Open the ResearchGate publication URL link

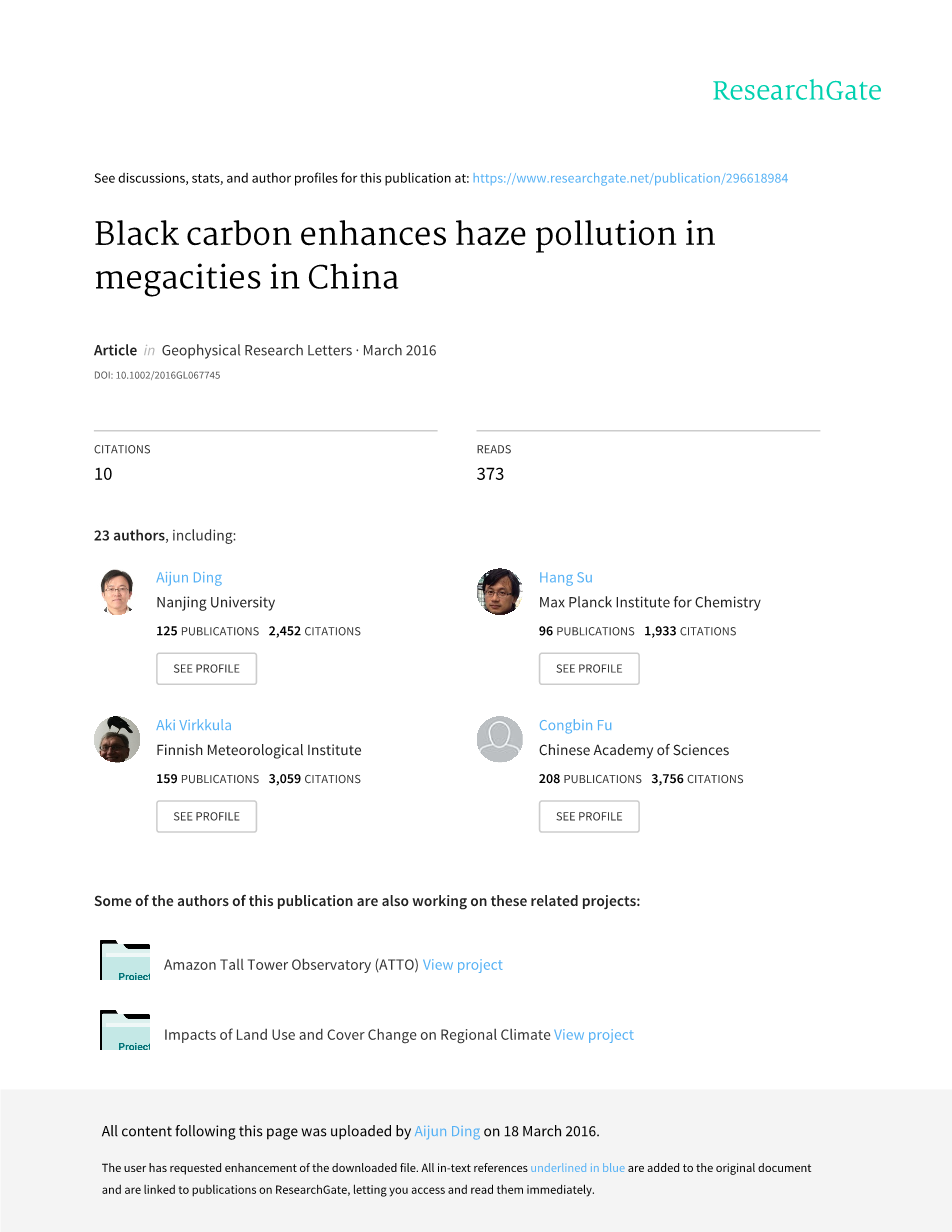[630, 178]
